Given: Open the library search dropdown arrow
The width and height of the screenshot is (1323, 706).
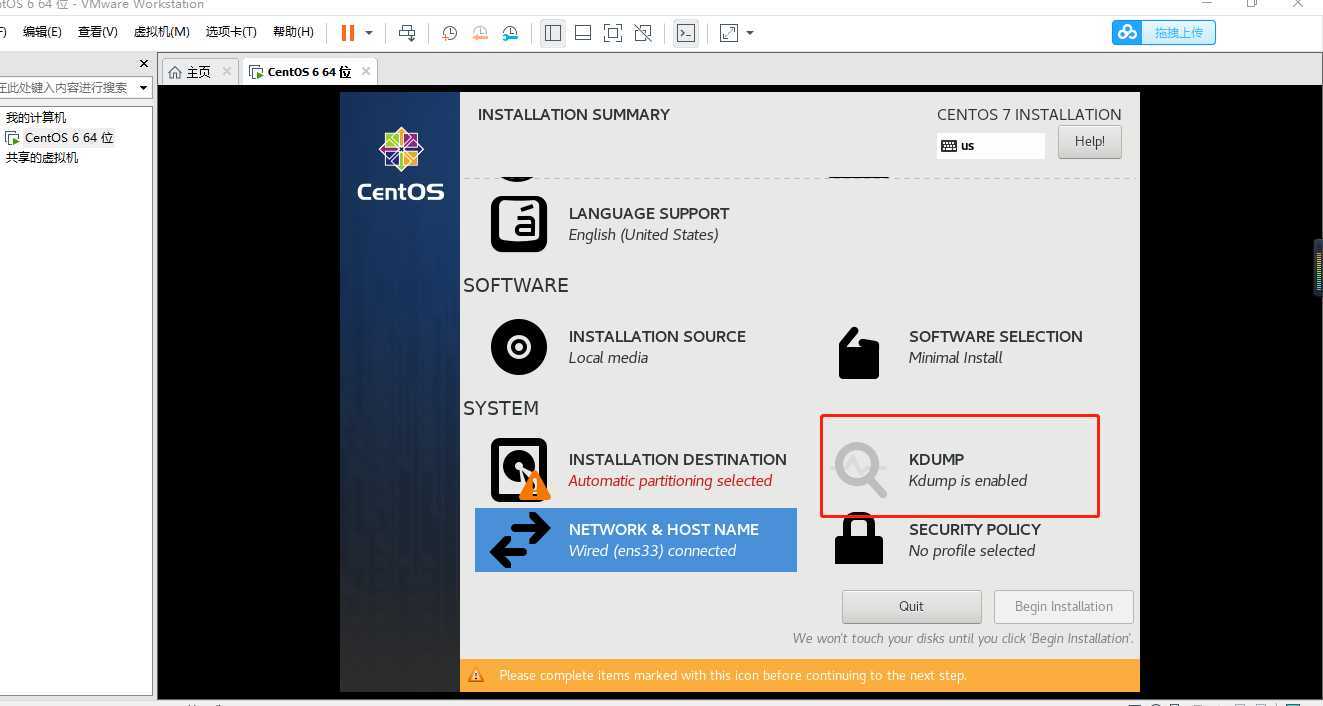Looking at the screenshot, I should (143, 88).
